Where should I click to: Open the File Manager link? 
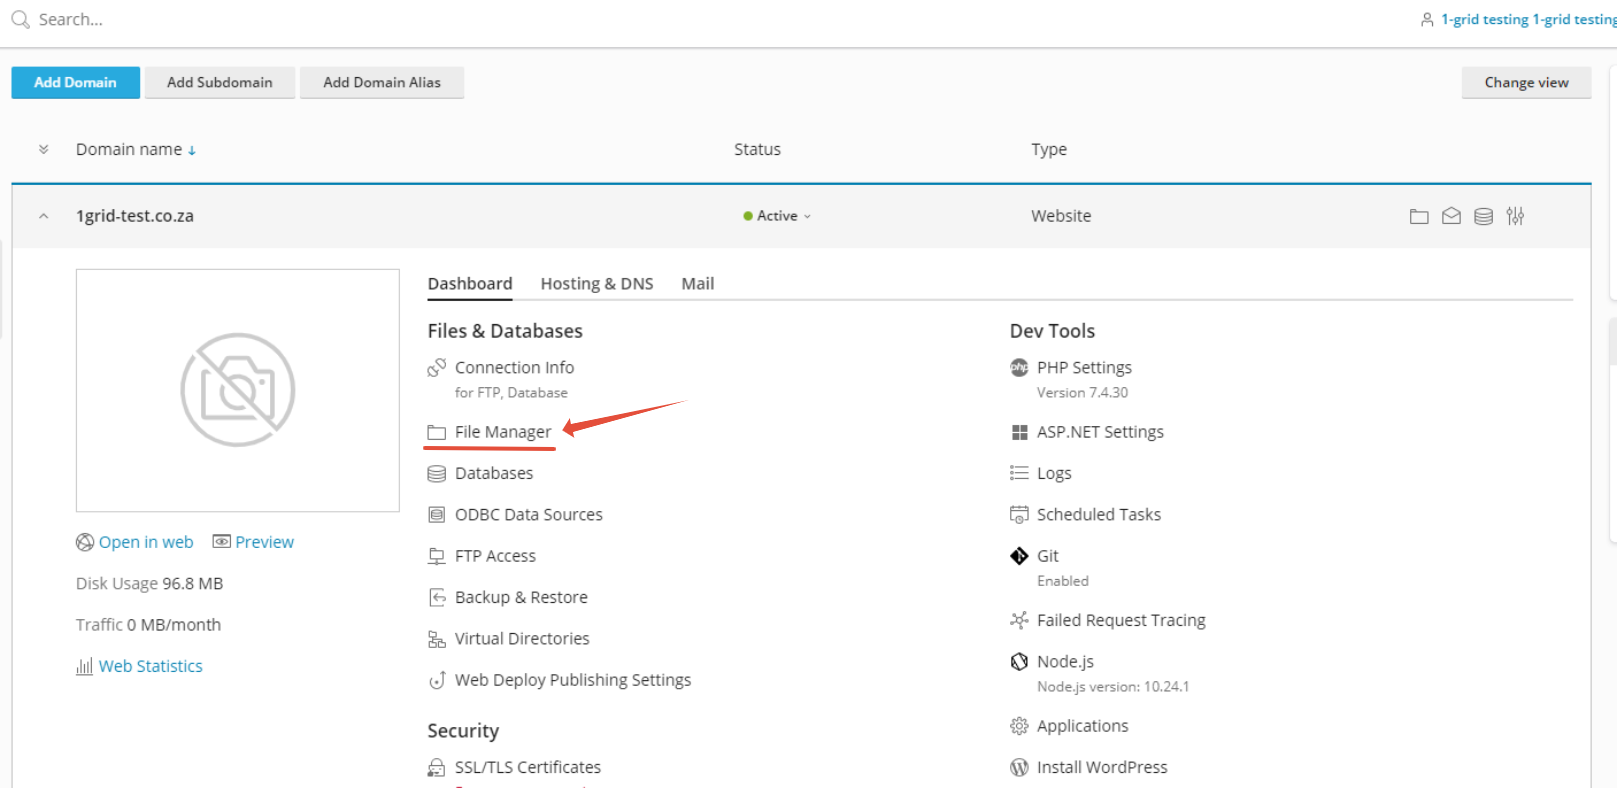(x=503, y=432)
